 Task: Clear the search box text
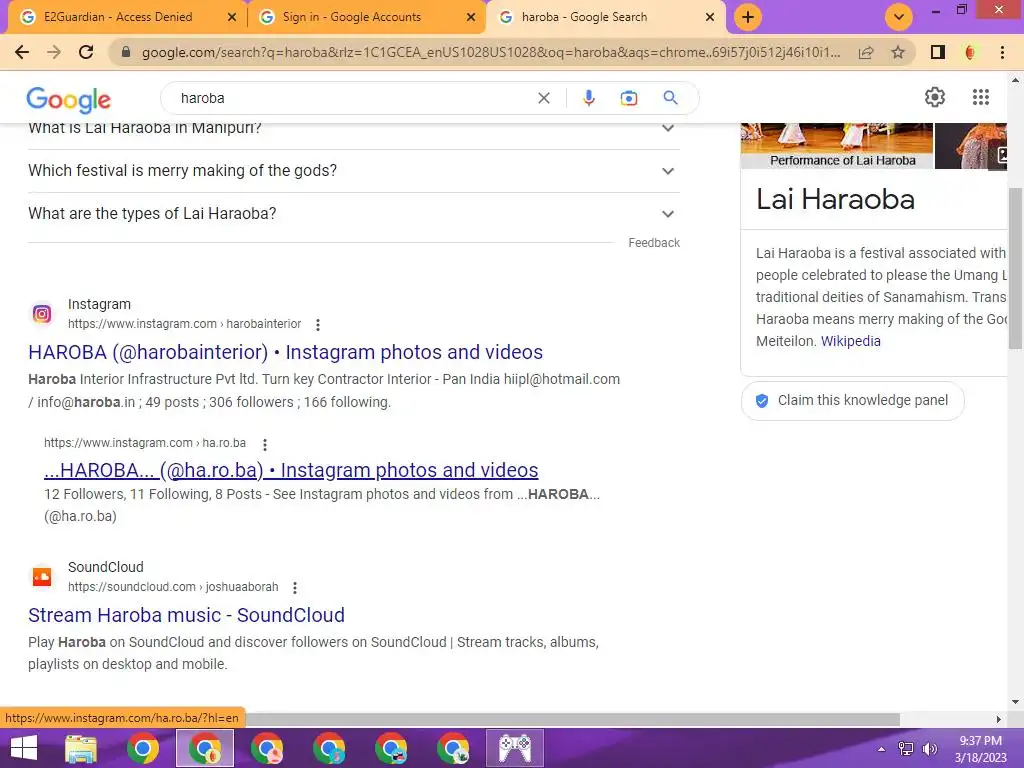(543, 98)
